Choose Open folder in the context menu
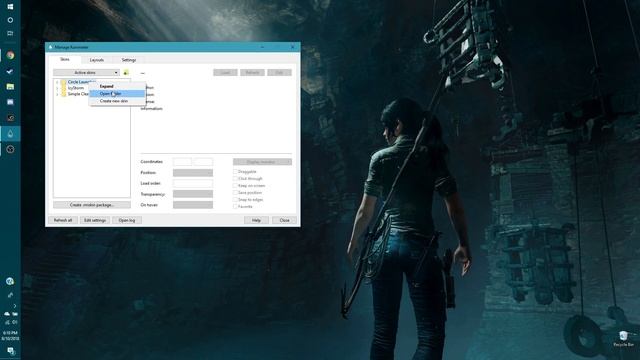The width and height of the screenshot is (640, 360). click(x=117, y=93)
